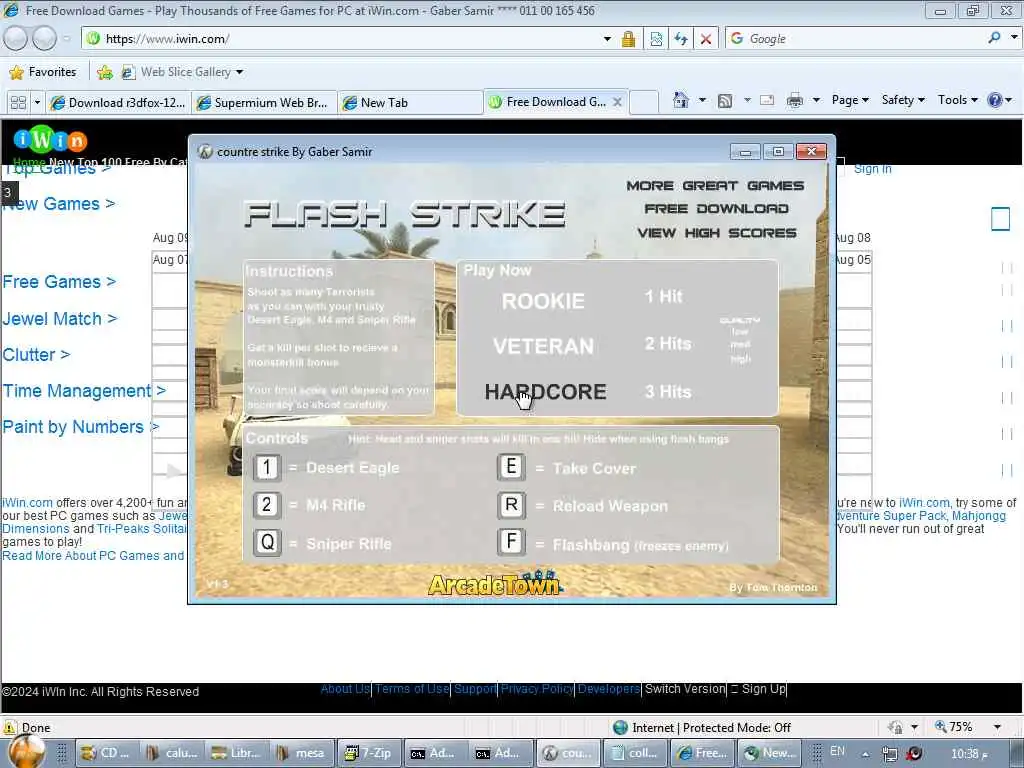This screenshot has height=768, width=1024.
Task: Click the Favorites button
Action: (43, 72)
